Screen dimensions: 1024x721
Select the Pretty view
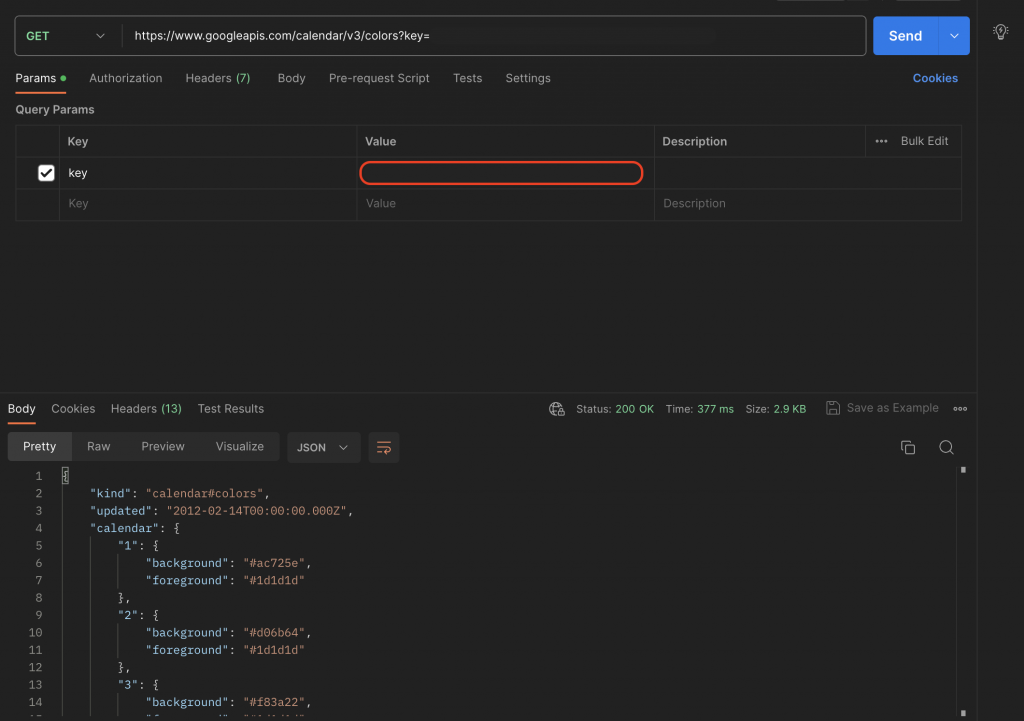pyautogui.click(x=40, y=447)
